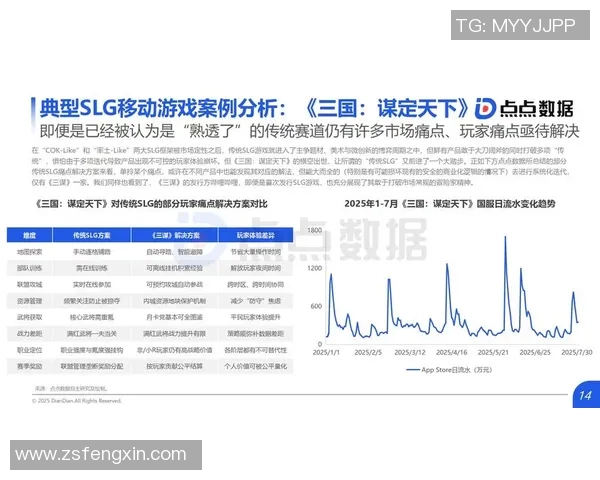Image resolution: width=600 pixels, height=480 pixels.
Task: Click the table header 传统SLG方案
Action: click(92, 235)
